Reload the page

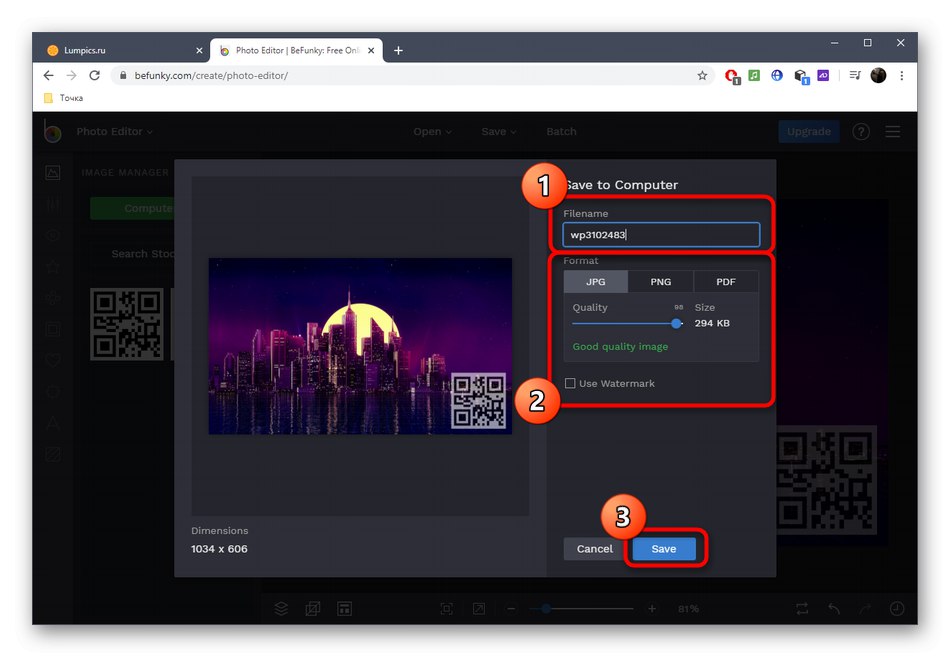pos(95,75)
